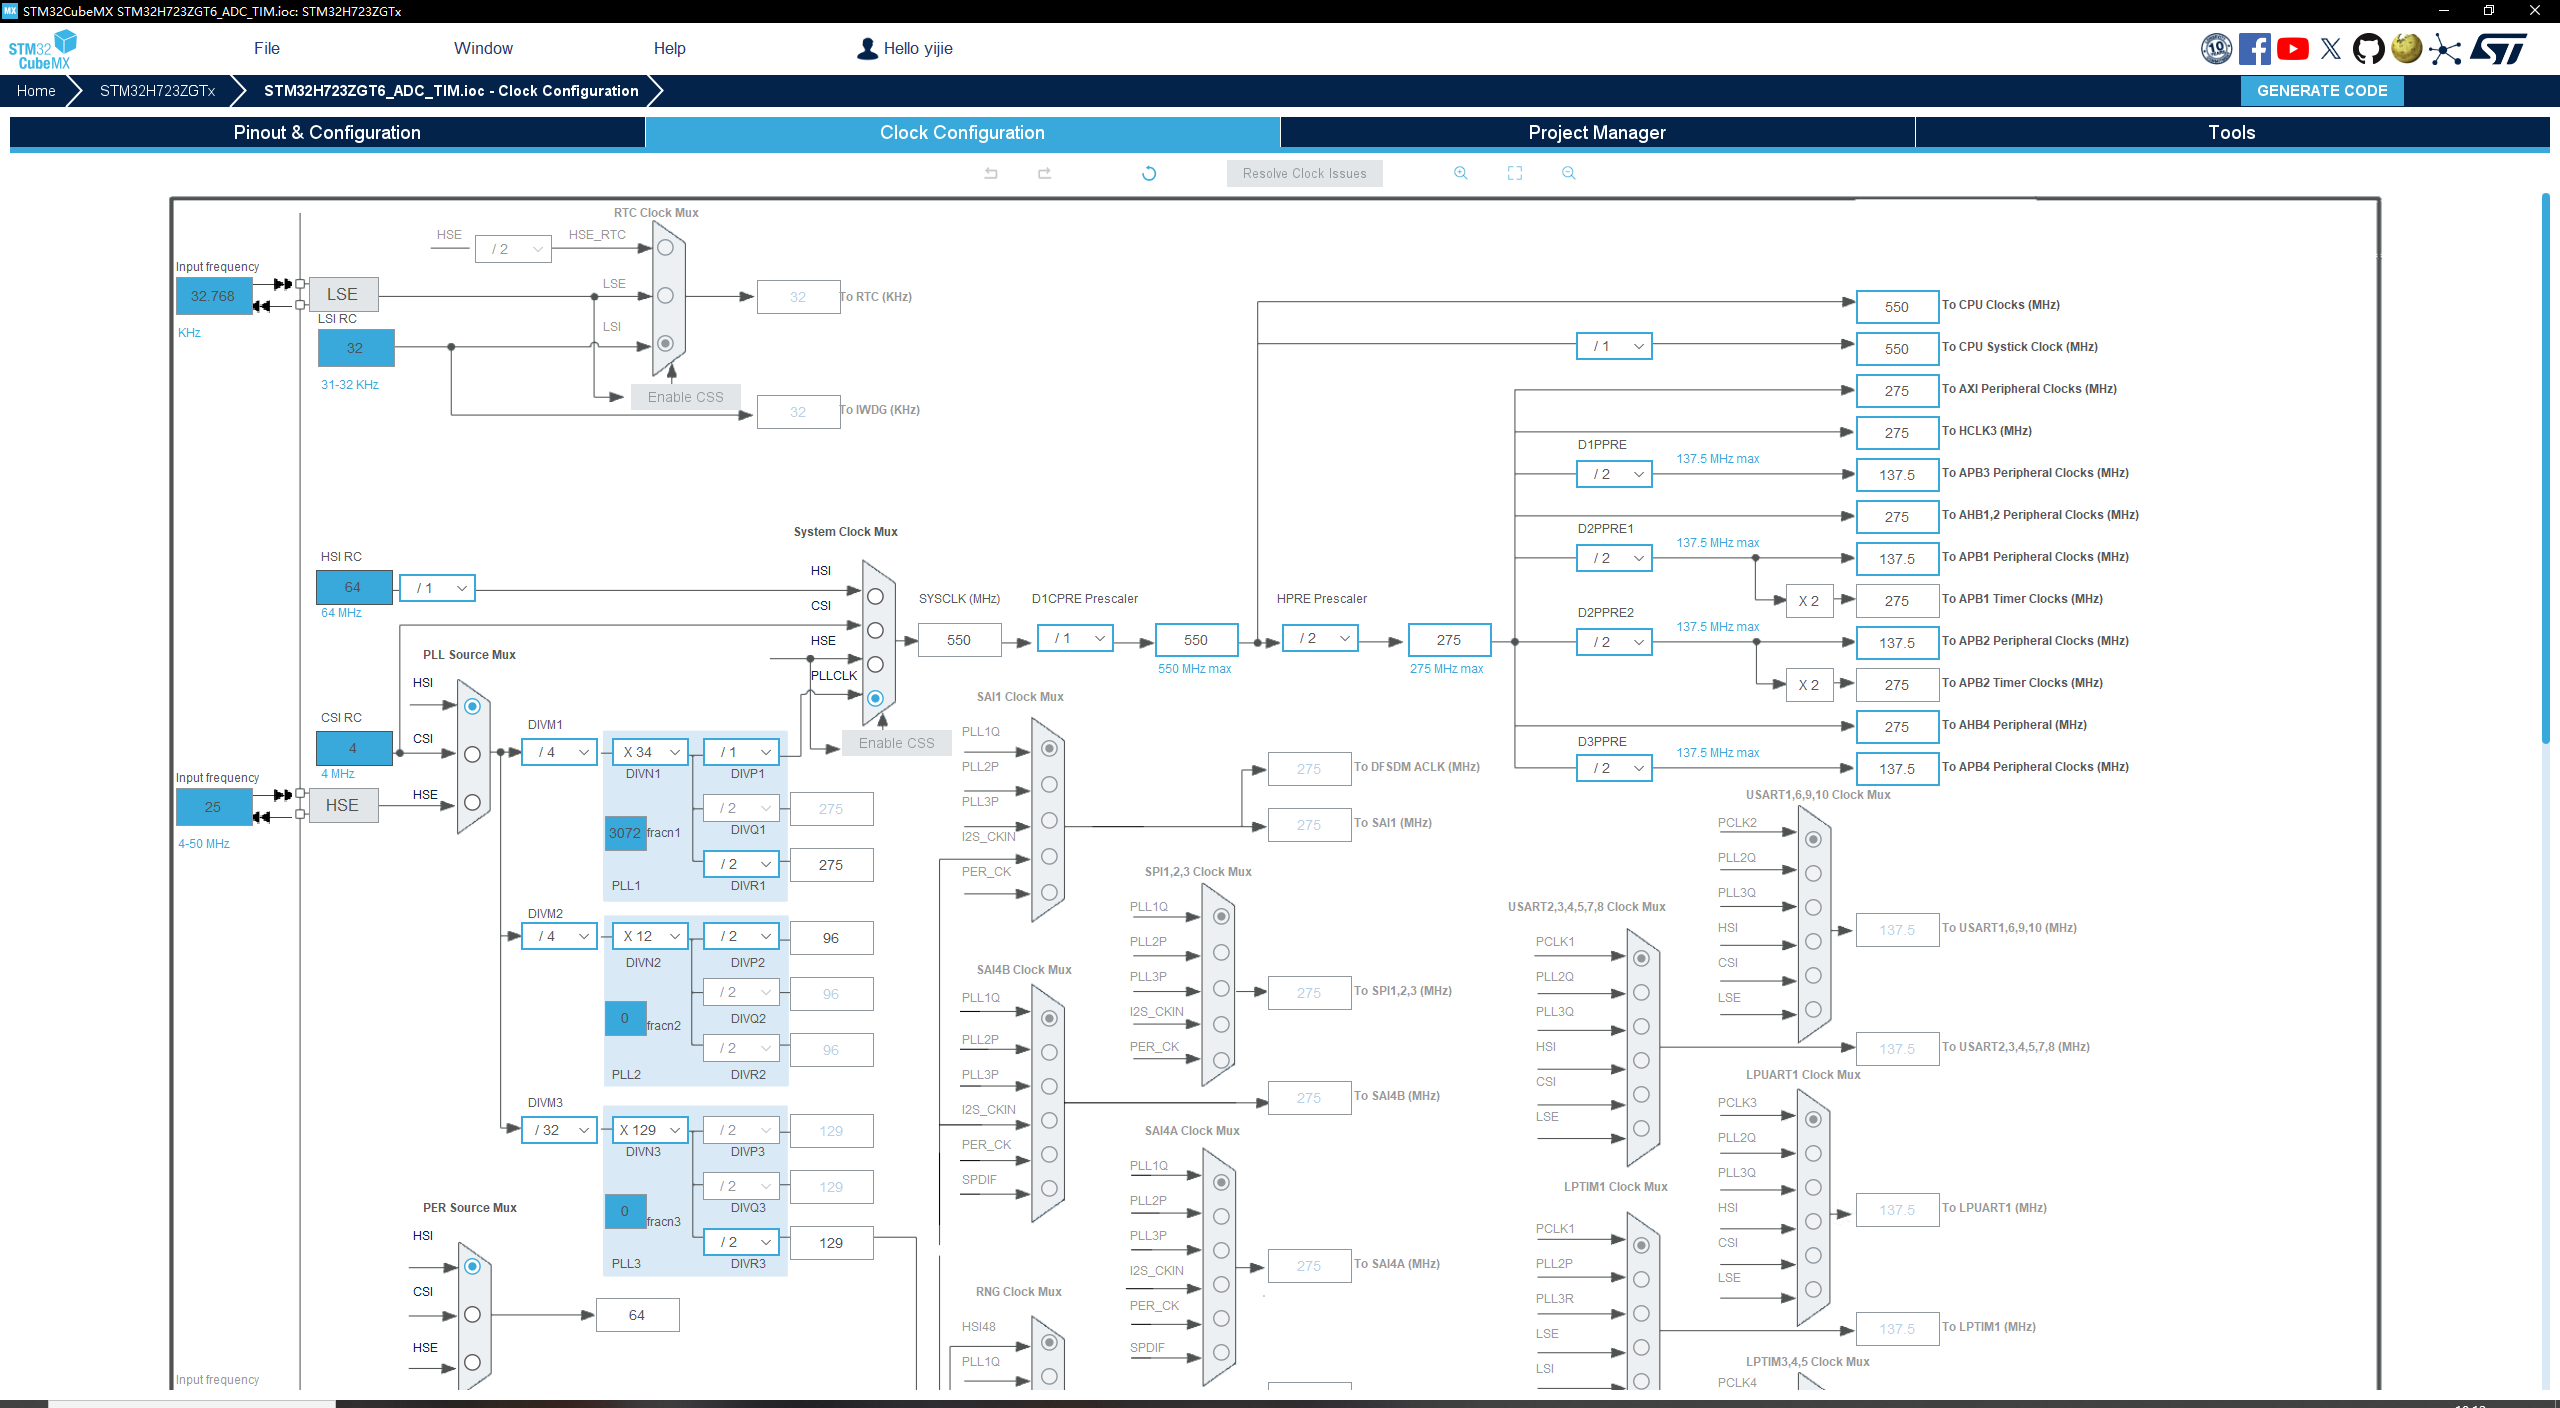The height and width of the screenshot is (1408, 2560).
Task: Open the CPU Systick /1 dropdown
Action: coord(1614,346)
